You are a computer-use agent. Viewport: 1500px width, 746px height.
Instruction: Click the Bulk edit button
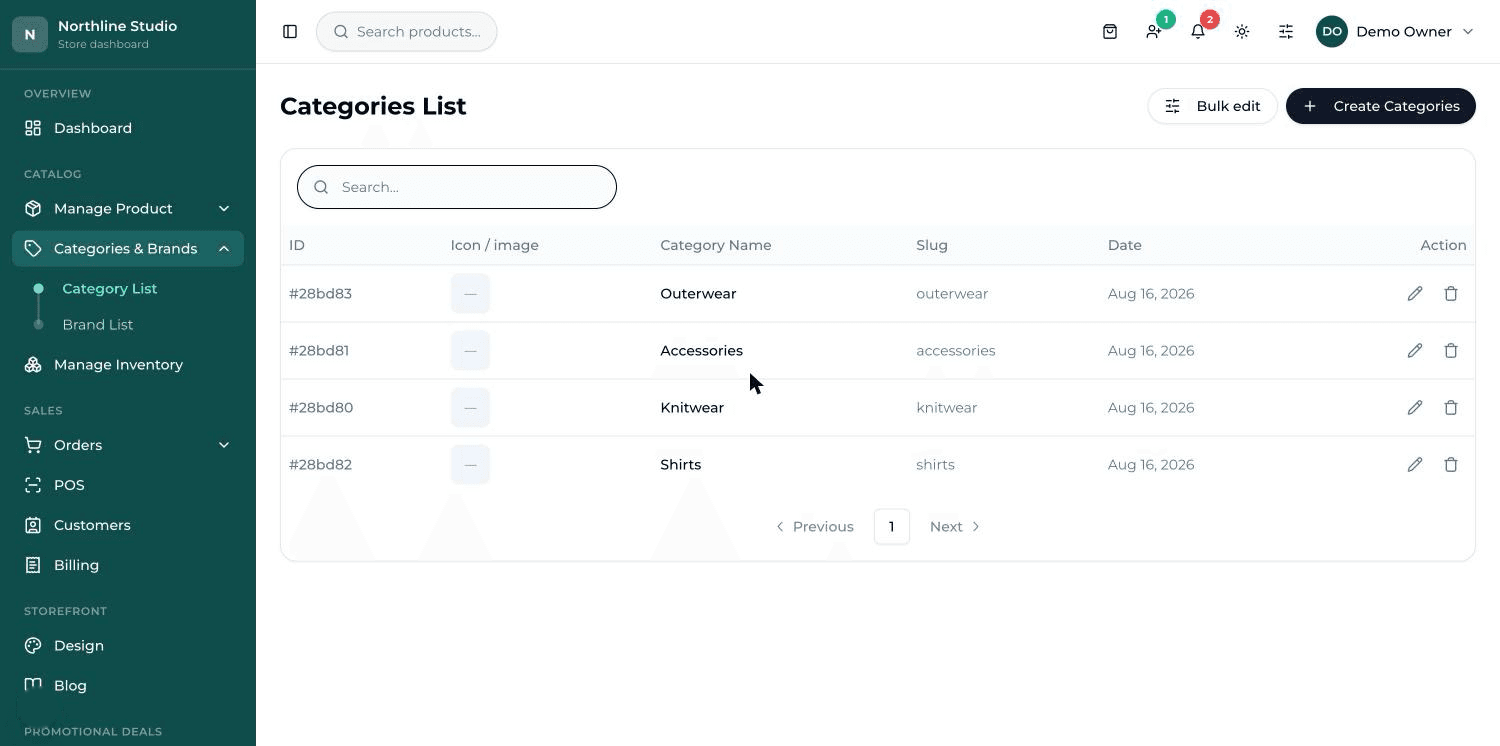click(1212, 106)
